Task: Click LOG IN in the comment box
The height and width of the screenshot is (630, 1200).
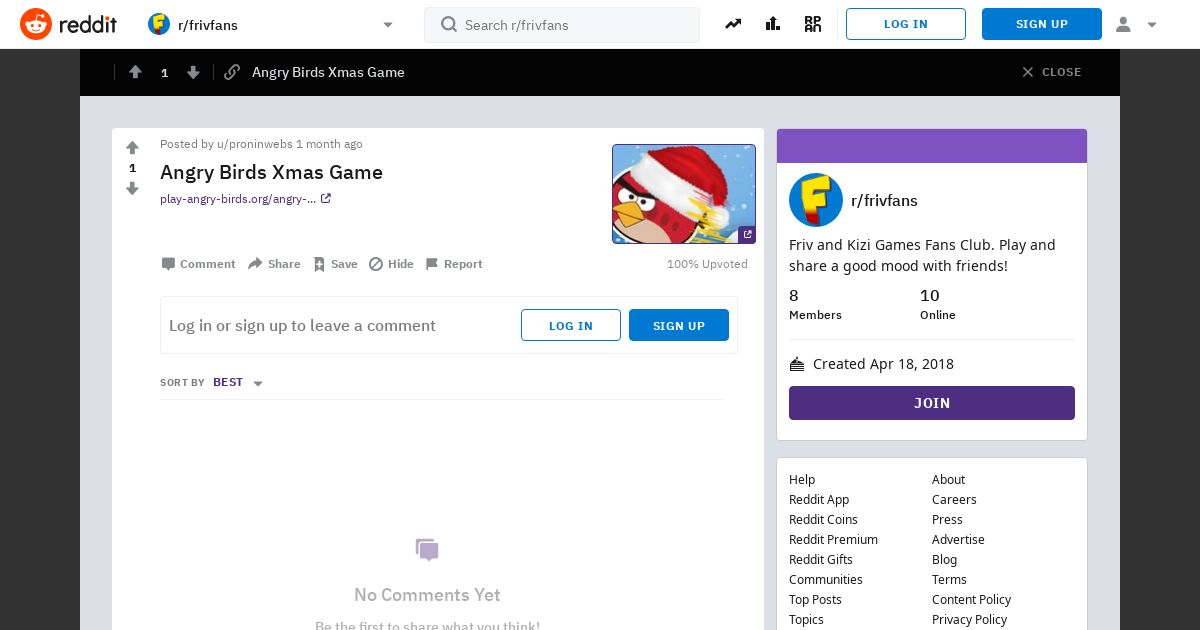Action: 571,325
